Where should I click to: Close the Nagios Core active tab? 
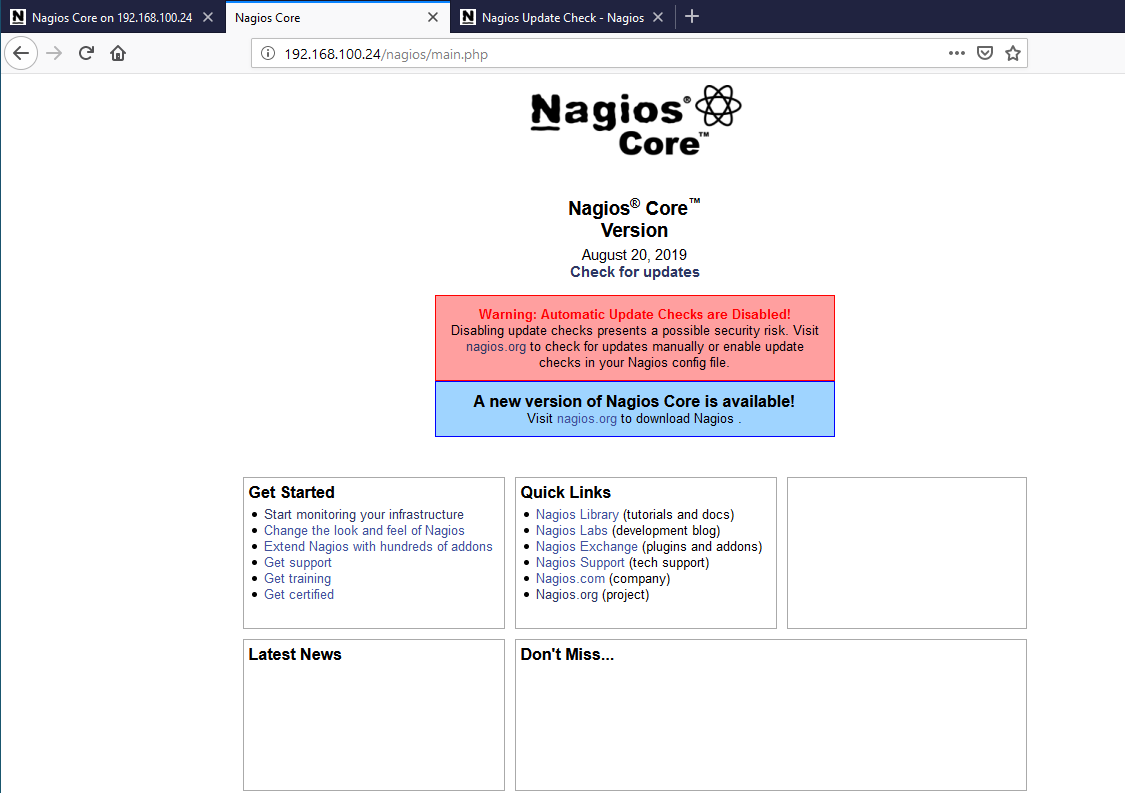tap(432, 17)
